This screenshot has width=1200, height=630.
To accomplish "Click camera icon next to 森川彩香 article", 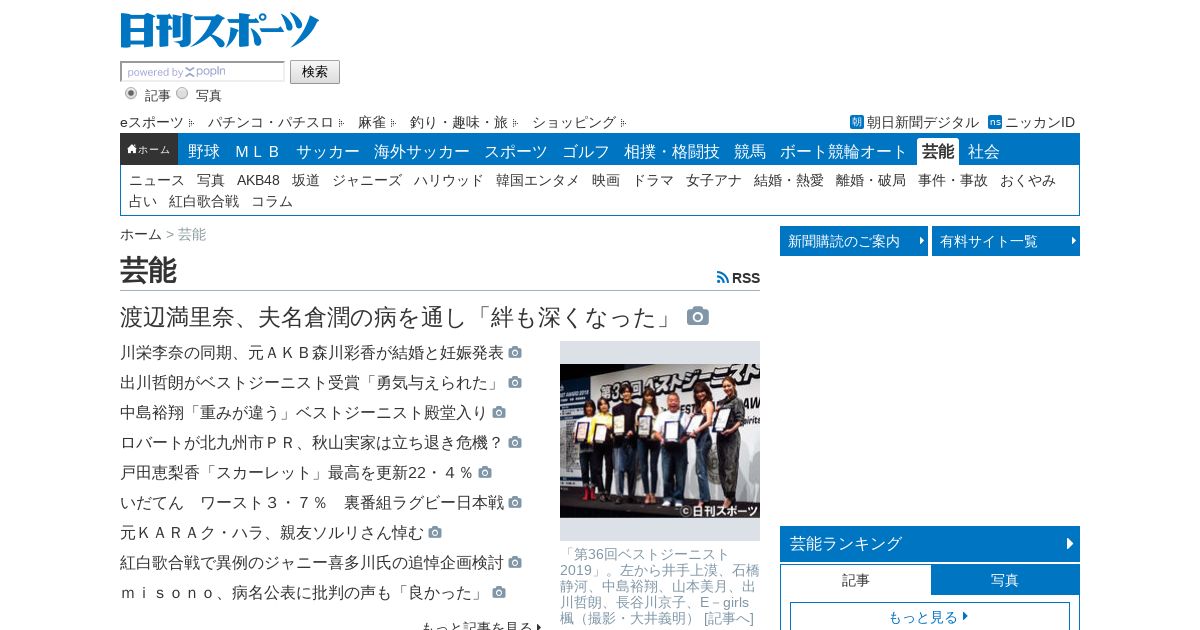I will click(515, 353).
